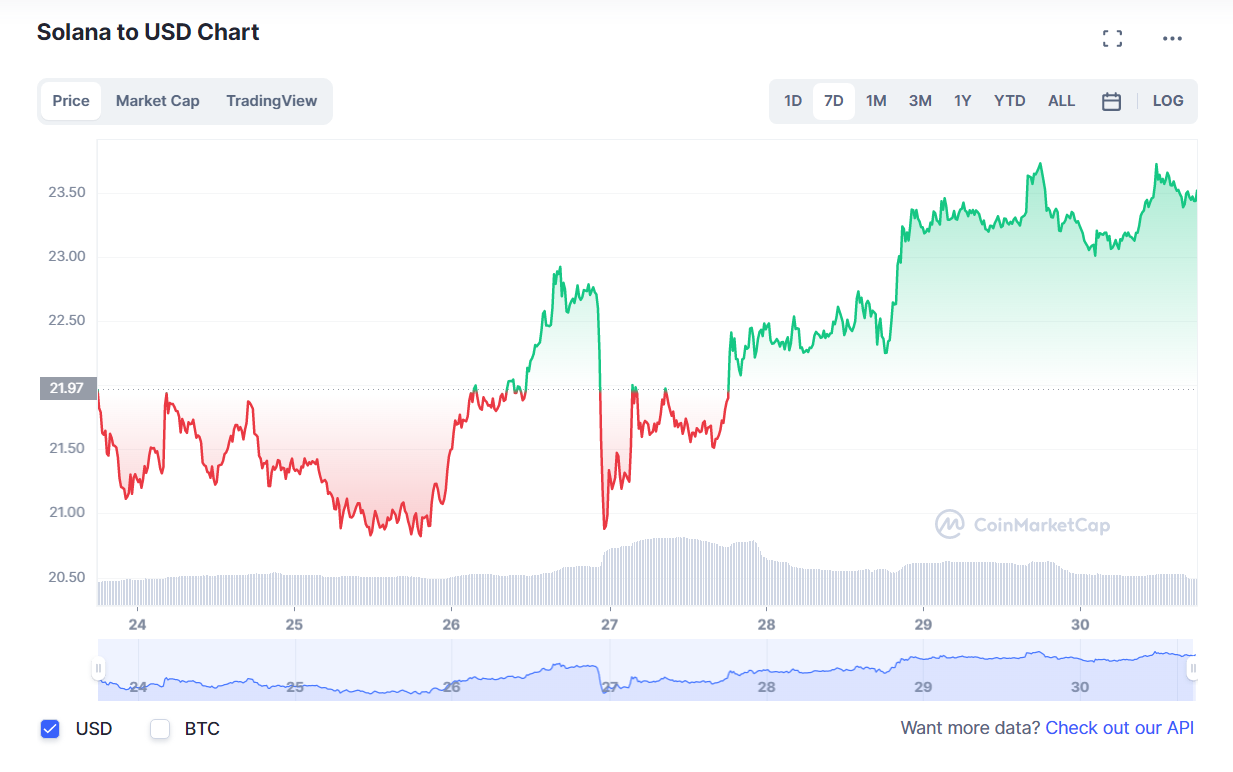Open the three-dots more options menu

1172,39
